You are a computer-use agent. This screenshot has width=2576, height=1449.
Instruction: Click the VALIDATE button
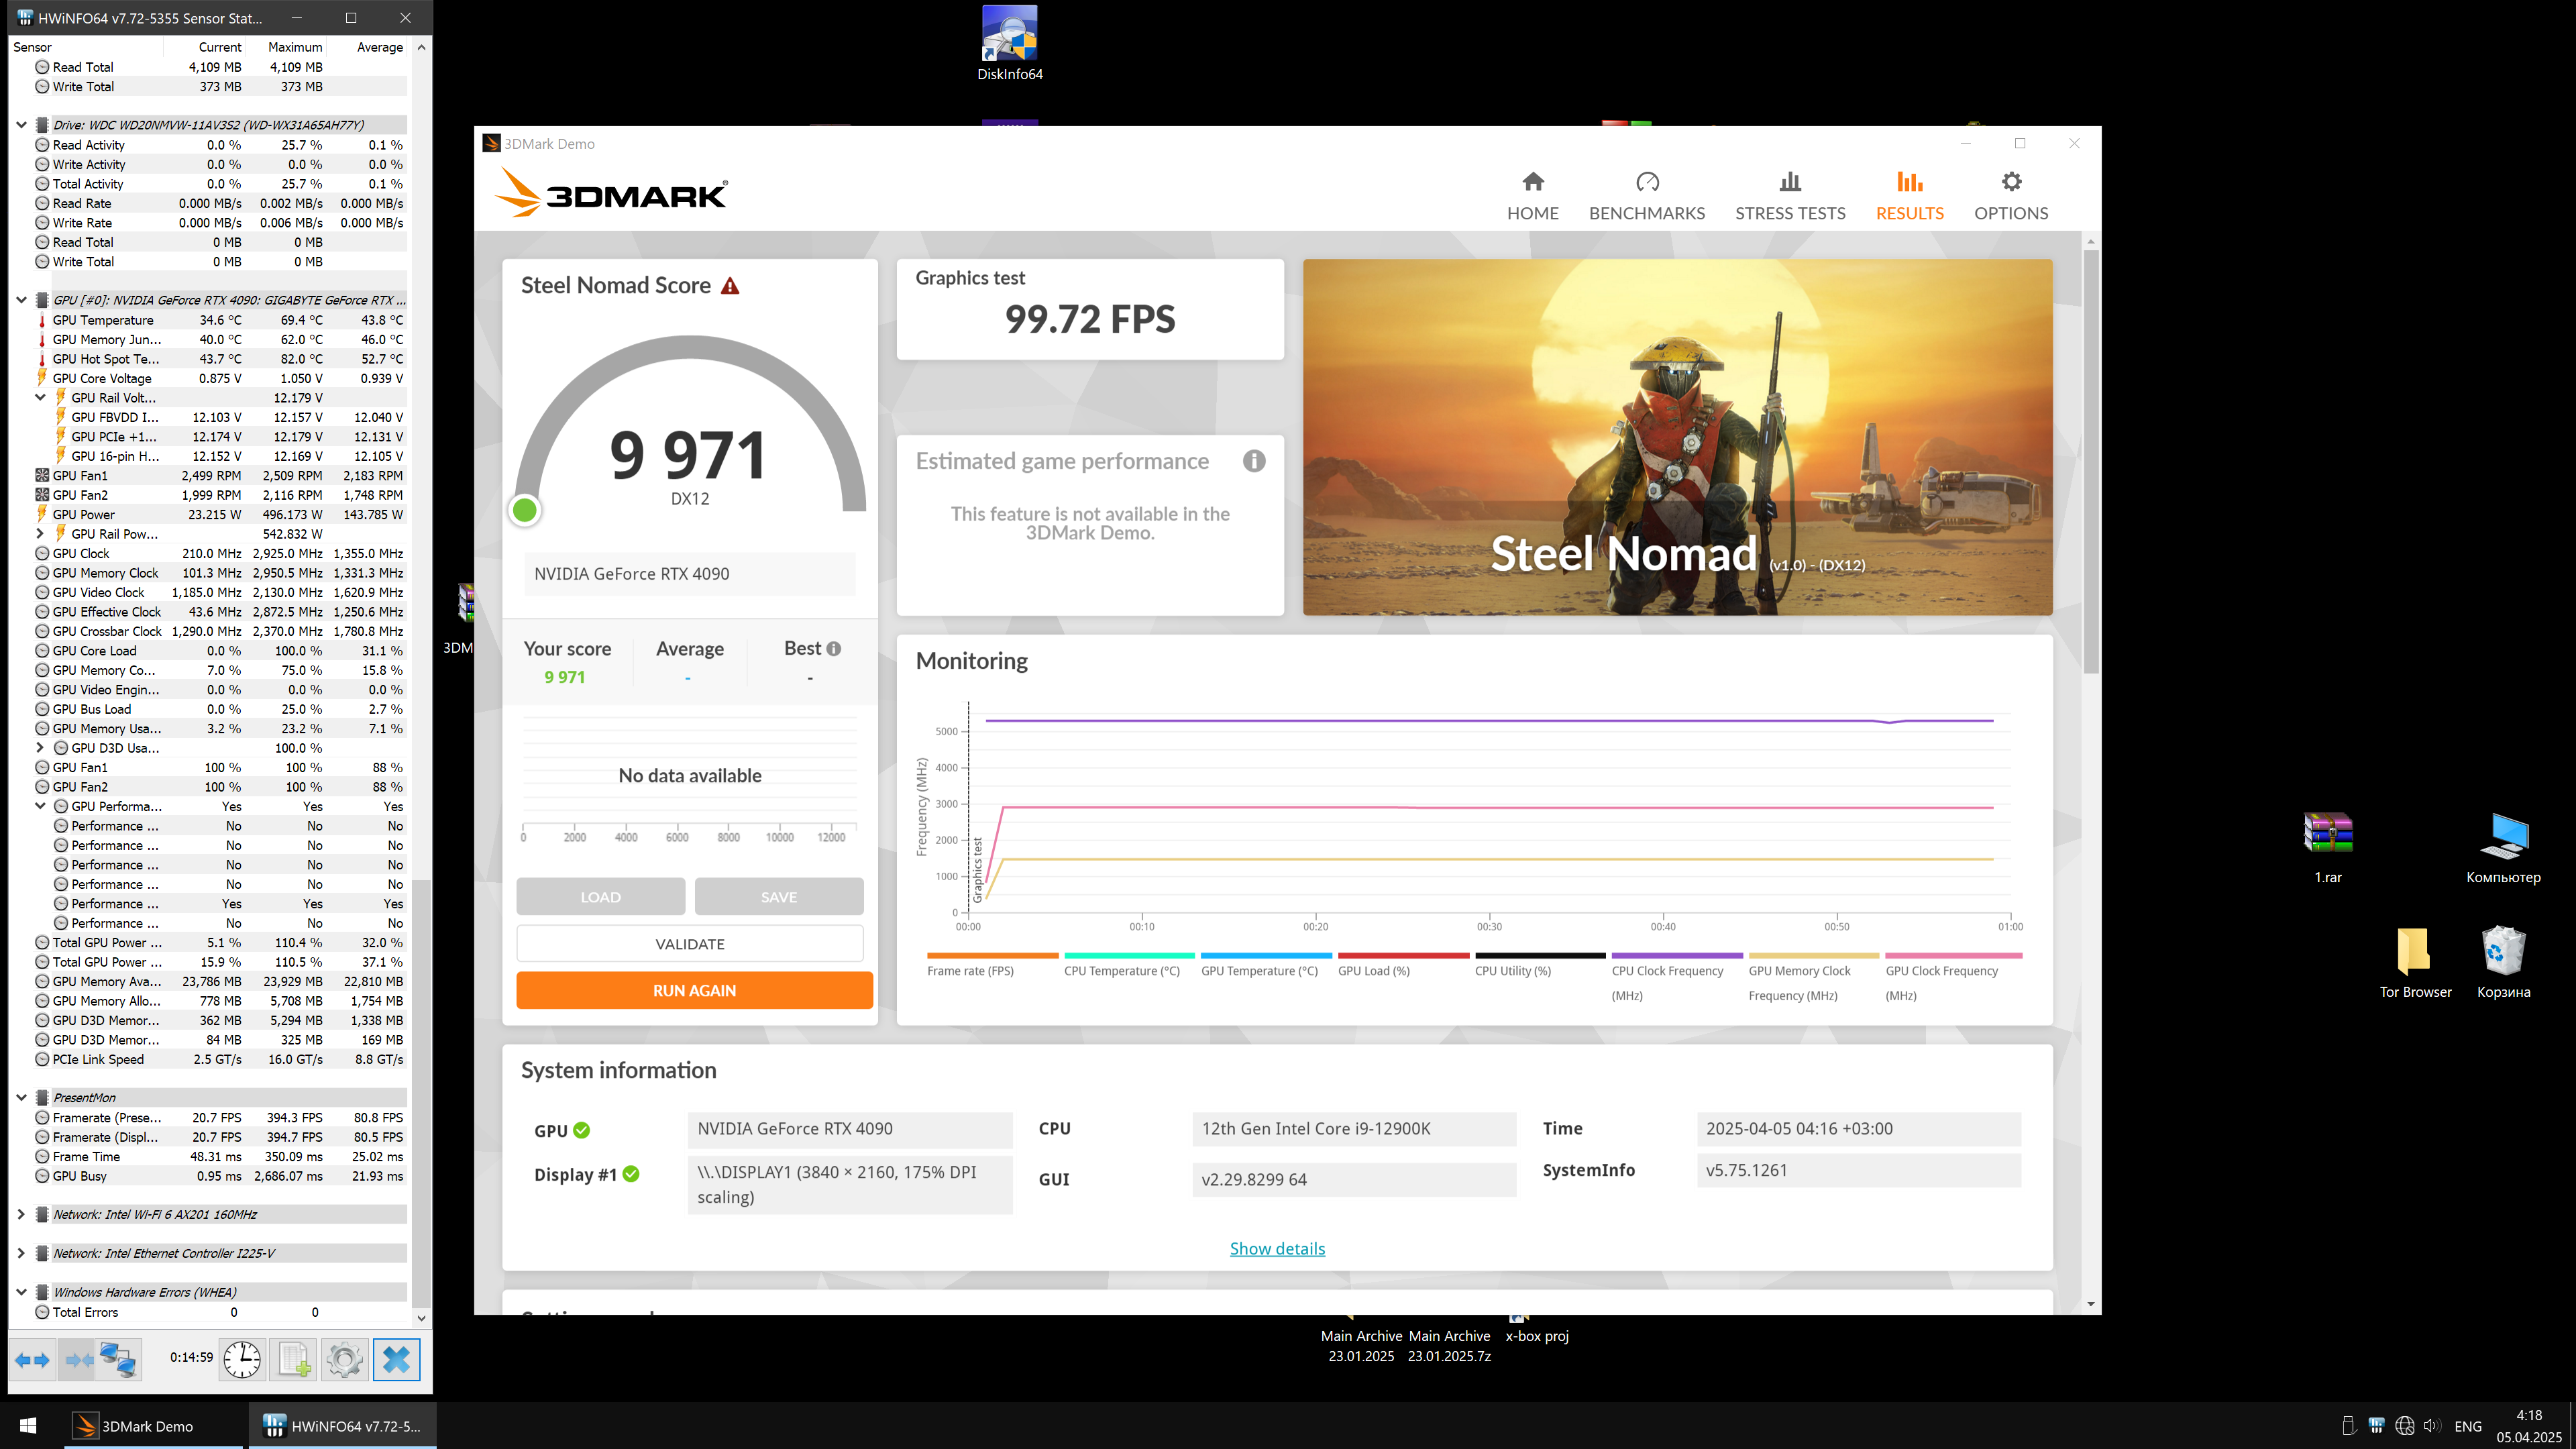point(690,944)
